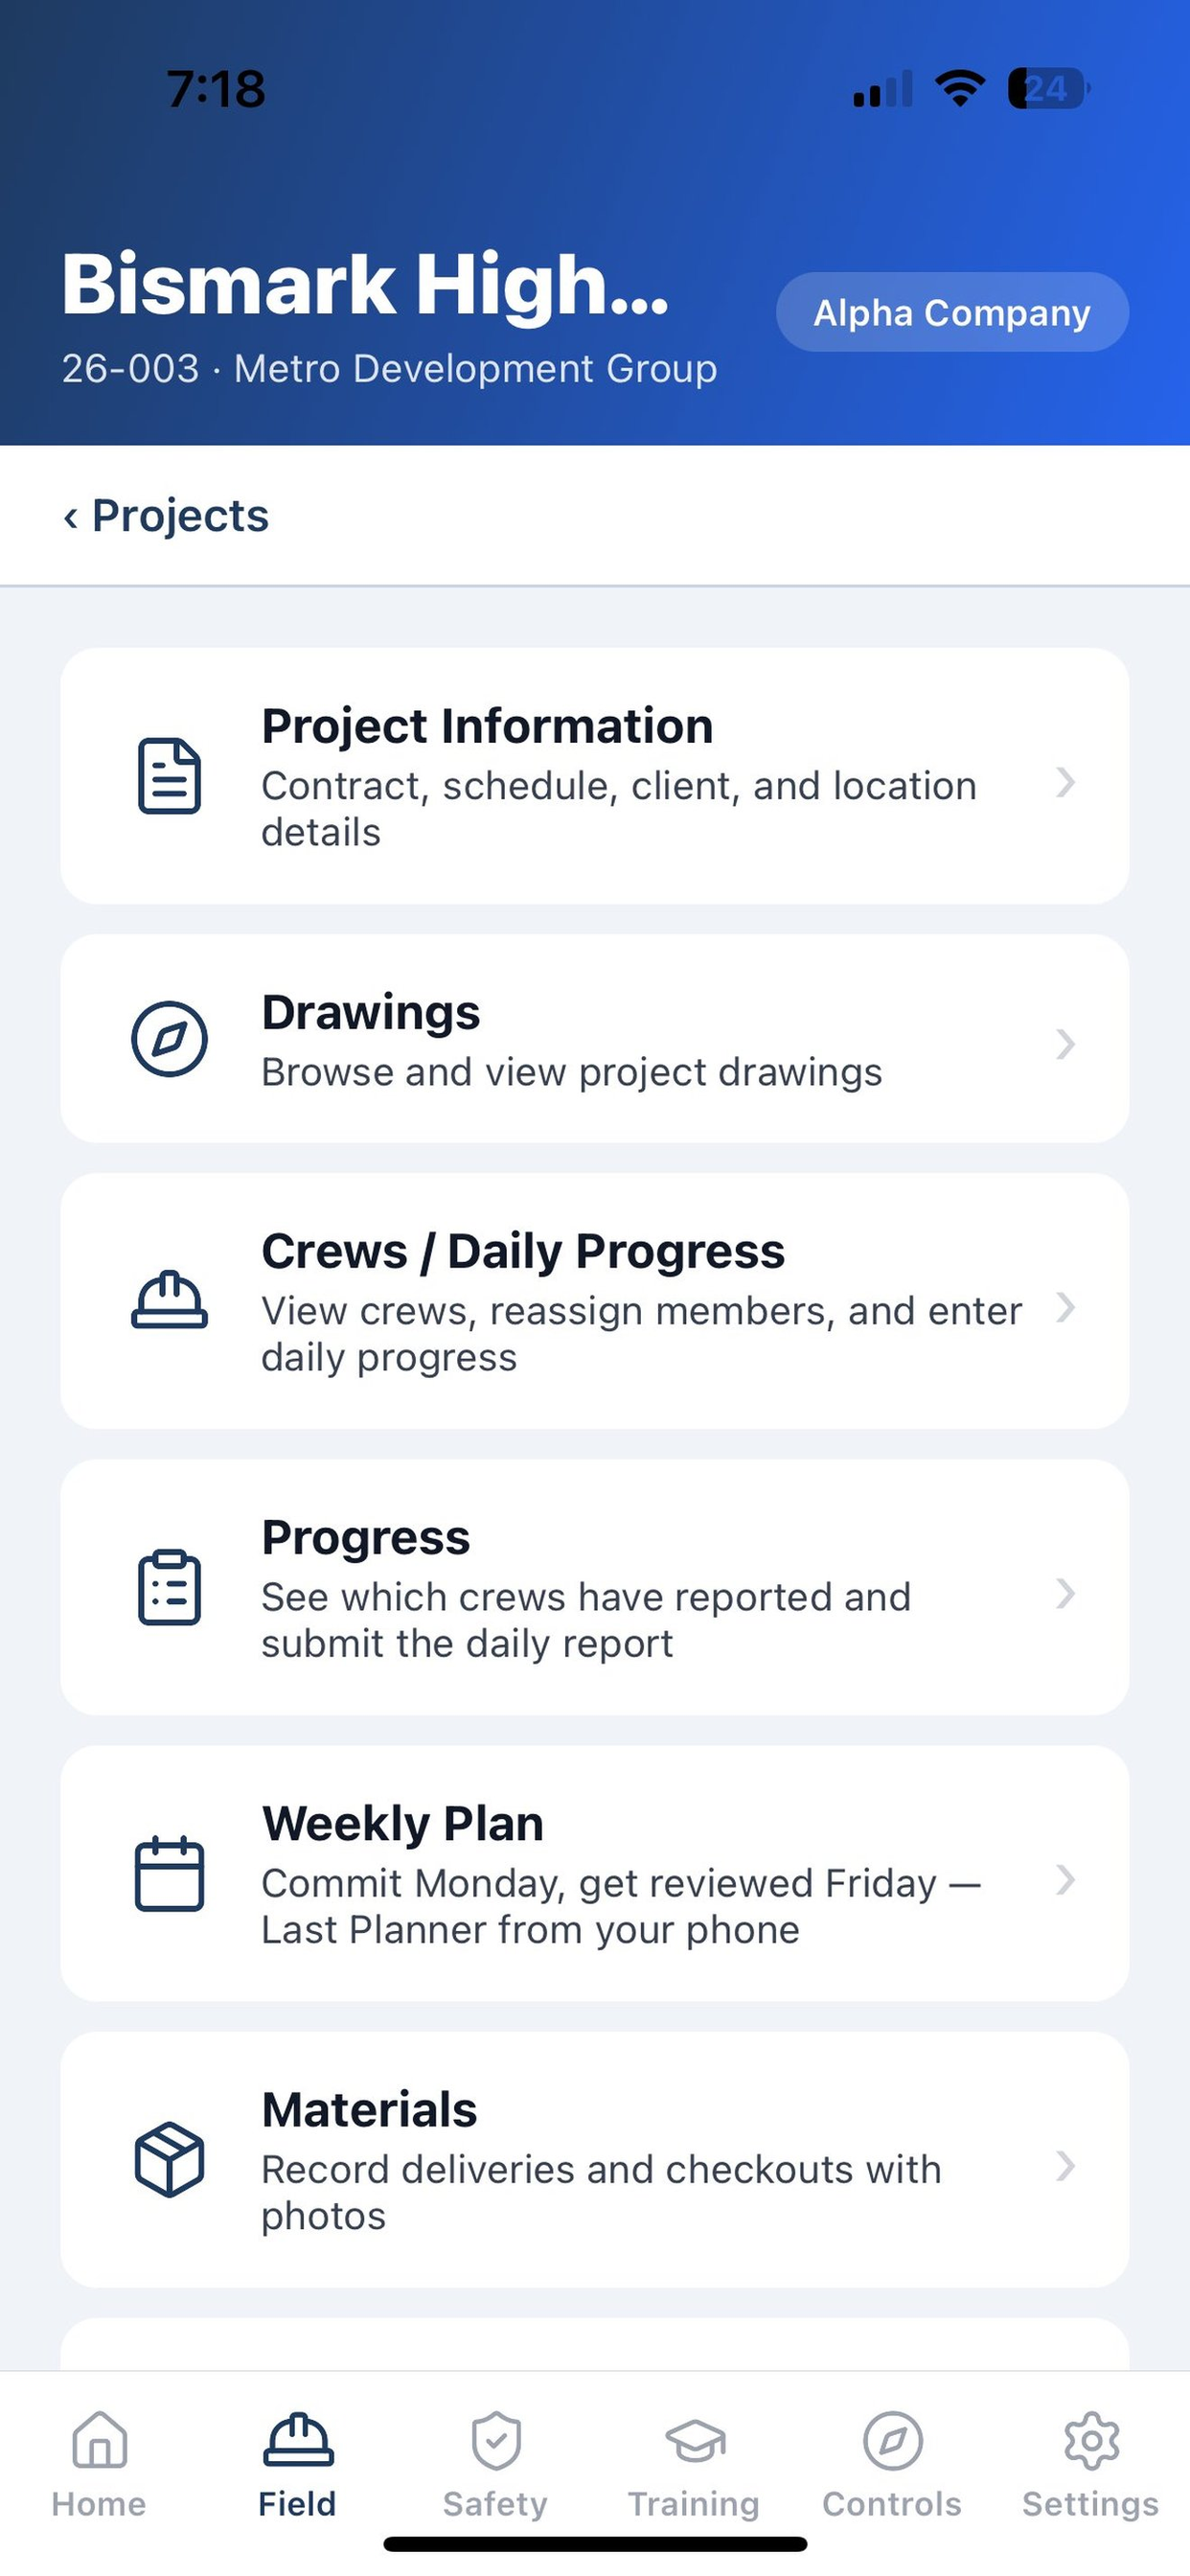
Task: Tap the hard hat icon beside Crews / Daily Progress
Action: coord(169,1299)
